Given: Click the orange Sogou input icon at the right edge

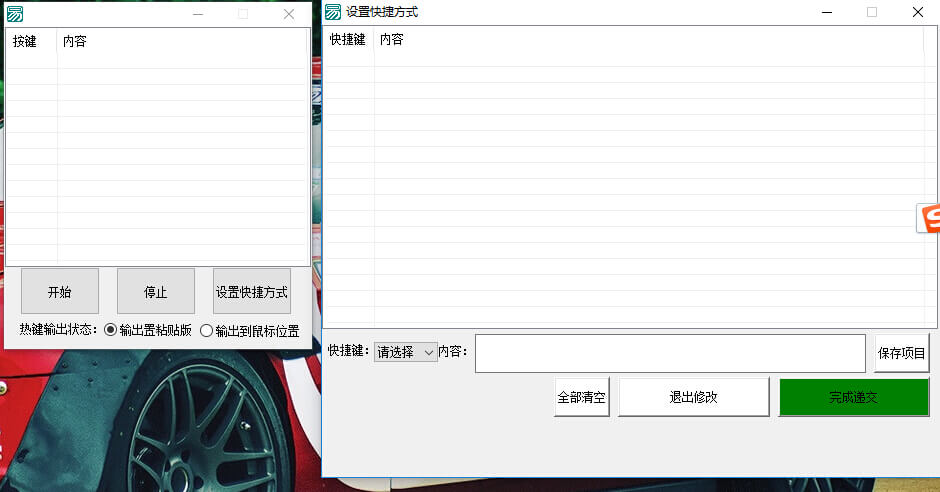Looking at the screenshot, I should pos(930,218).
